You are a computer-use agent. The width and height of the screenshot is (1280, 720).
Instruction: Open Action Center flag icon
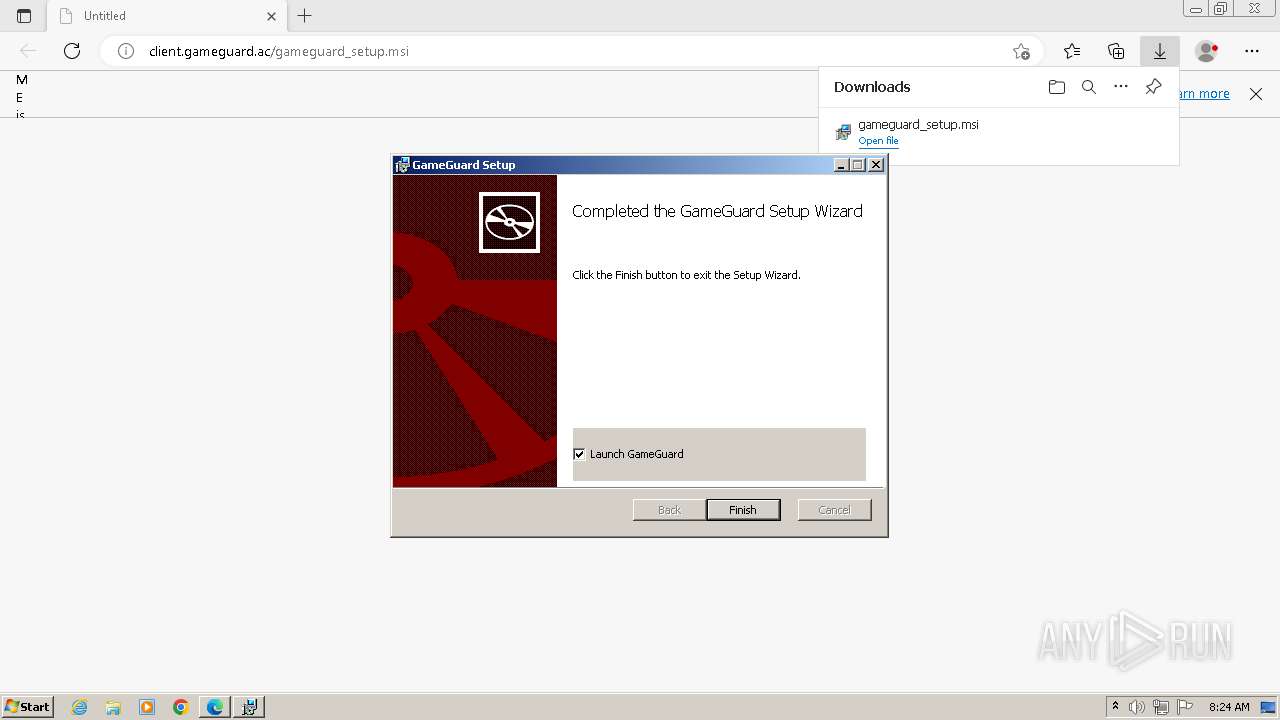tap(1185, 707)
